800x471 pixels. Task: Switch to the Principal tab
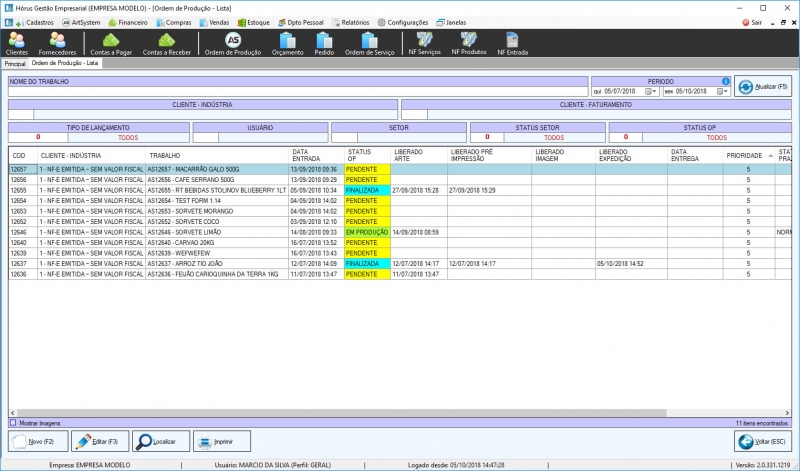[x=15, y=64]
